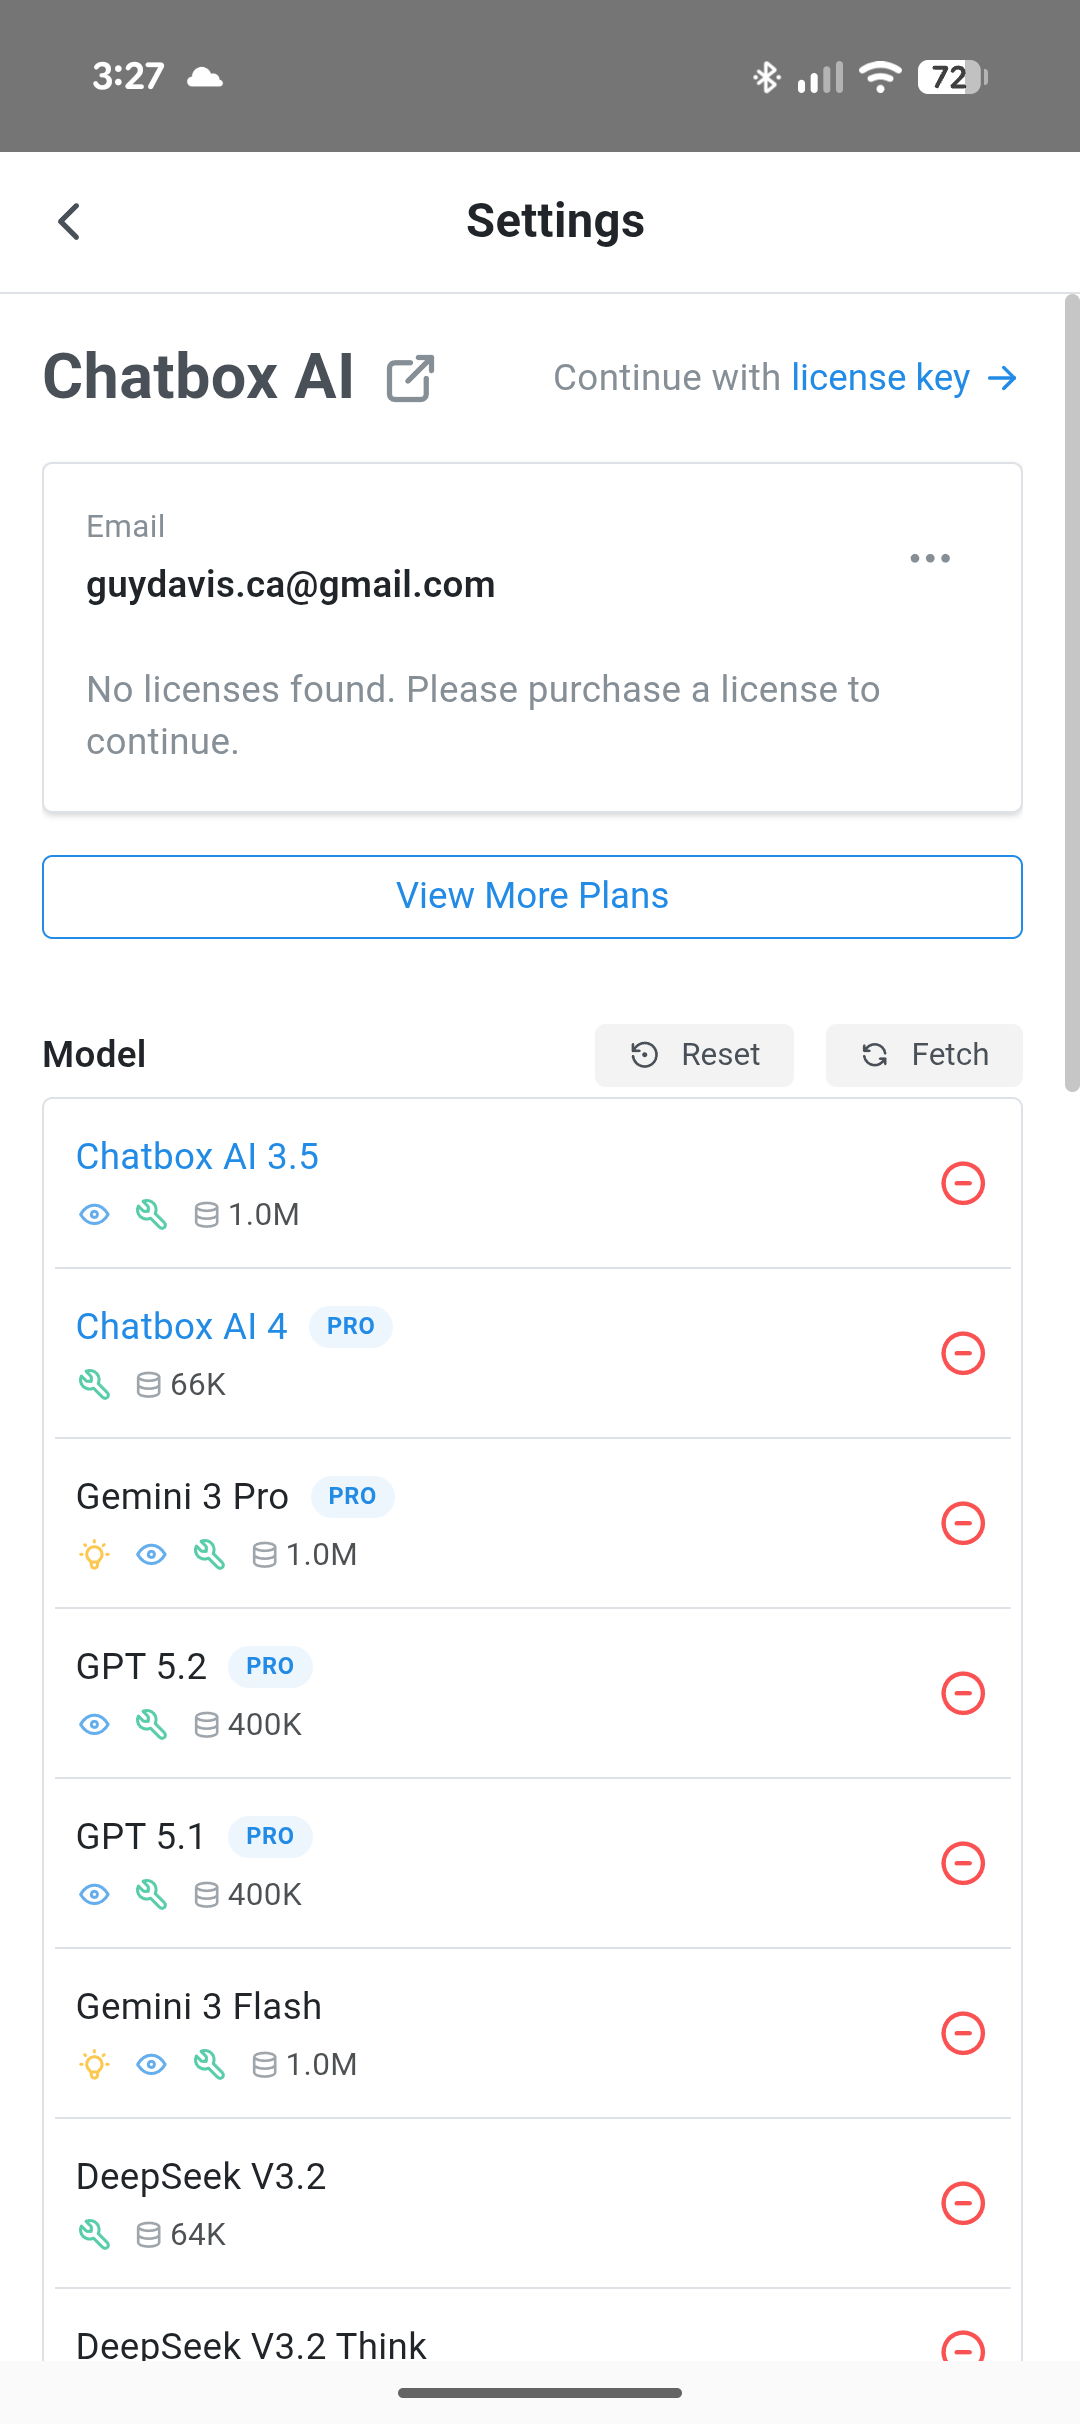Screen dimensions: 1080x2424
Task: Open Chatbox AI external link icon
Action: 410,379
